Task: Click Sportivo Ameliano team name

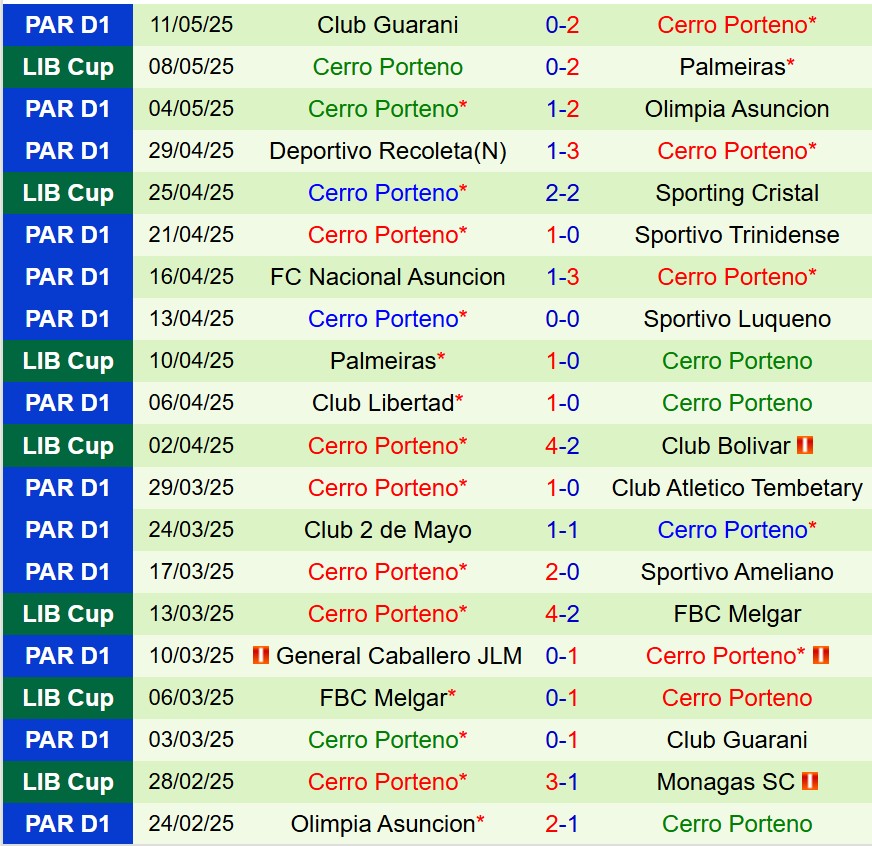Action: pos(737,572)
